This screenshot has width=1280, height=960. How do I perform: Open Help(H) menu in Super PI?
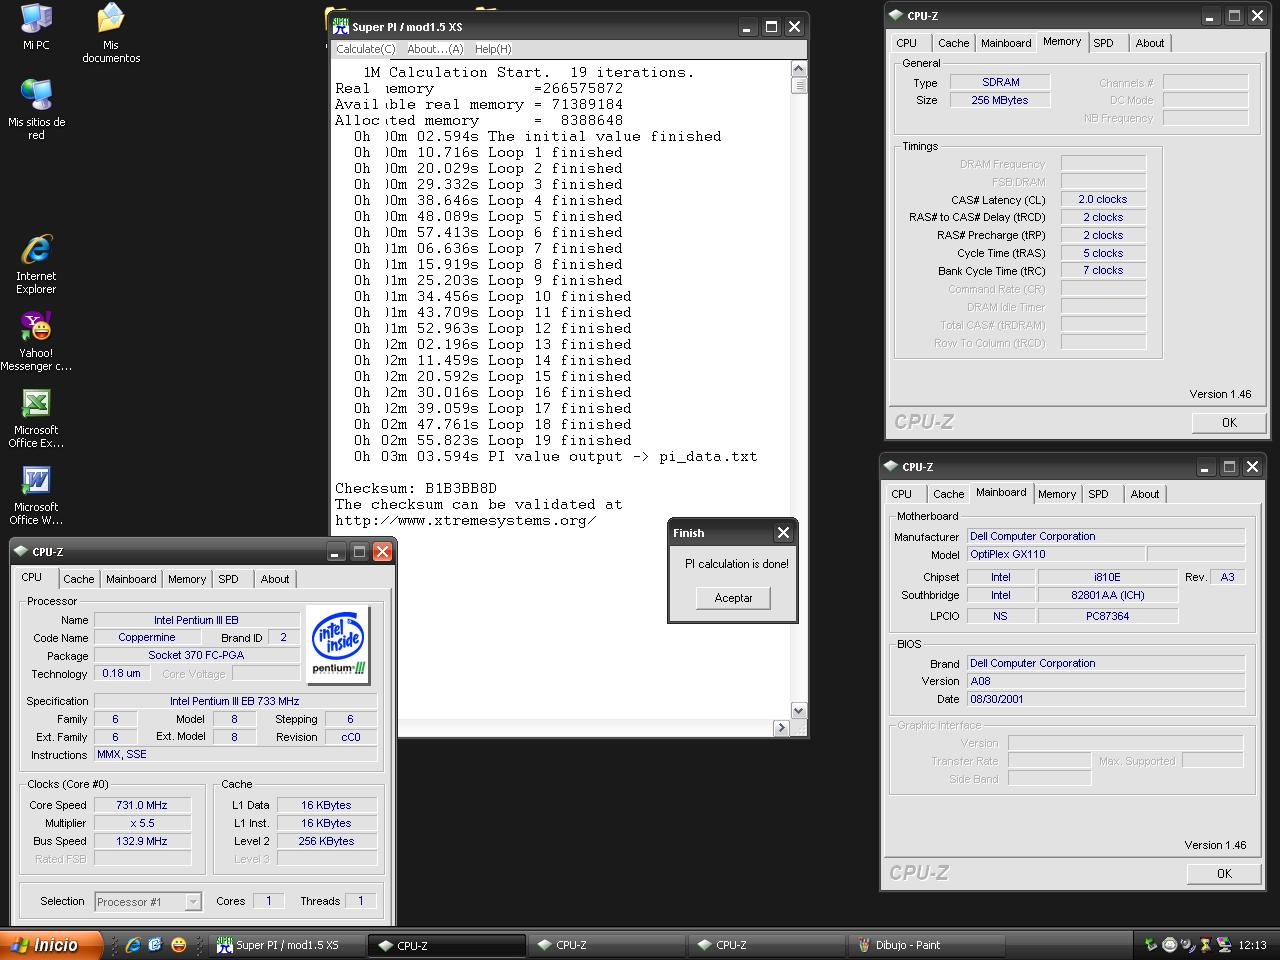[493, 49]
